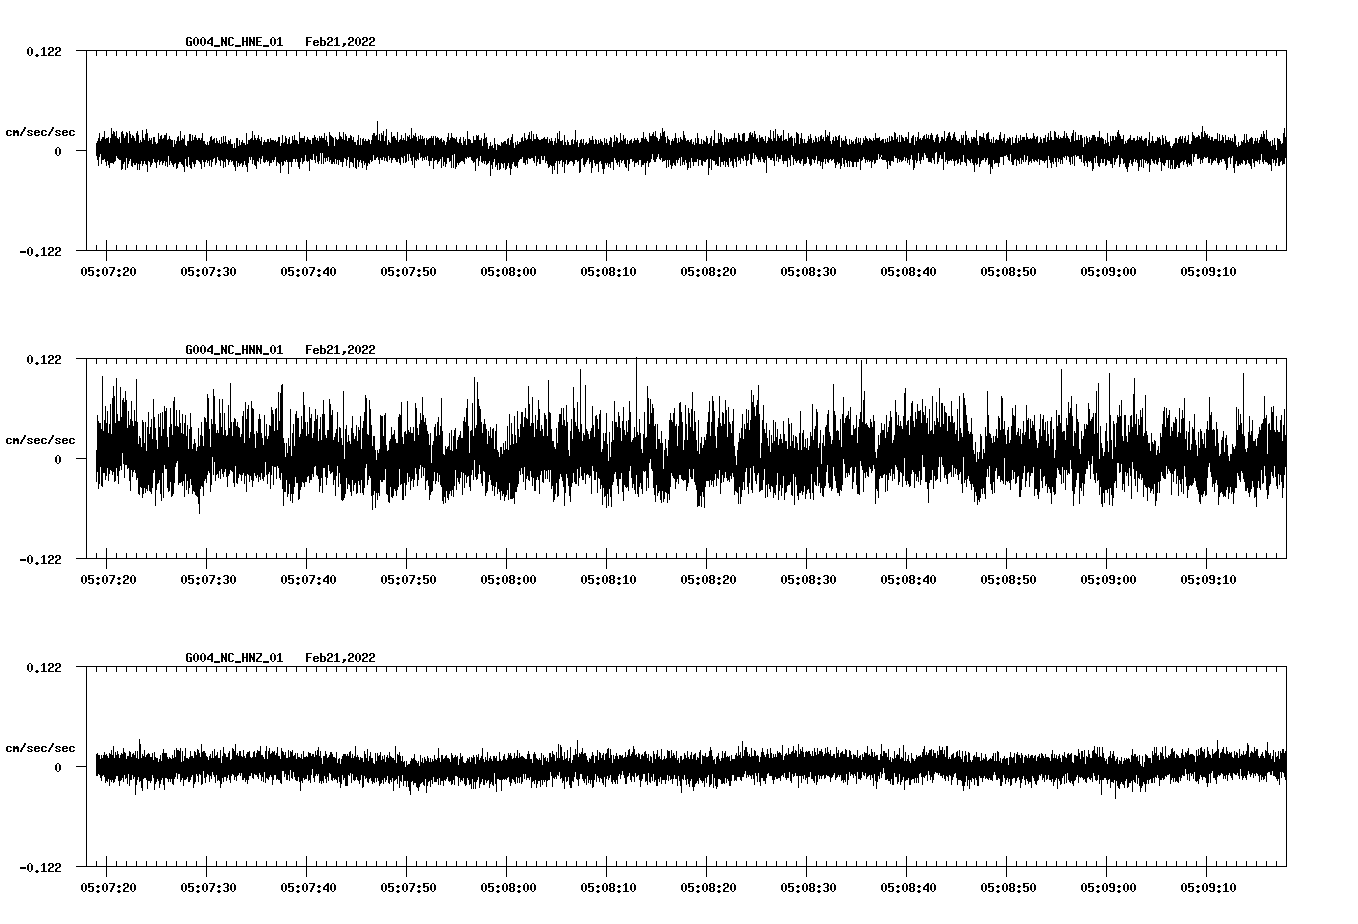Click 05:07:50 time label under HNE plot
1358x924 pixels.
408,271
